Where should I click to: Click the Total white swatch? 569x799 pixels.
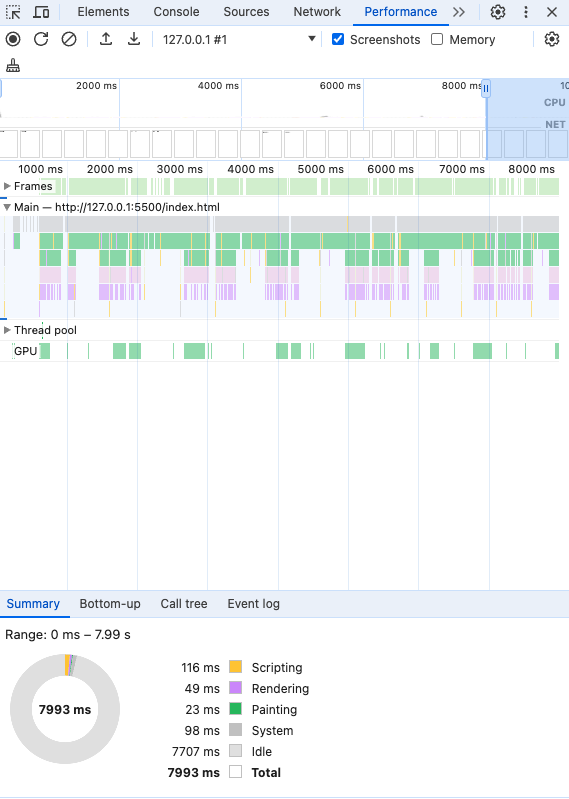[x=235, y=771]
